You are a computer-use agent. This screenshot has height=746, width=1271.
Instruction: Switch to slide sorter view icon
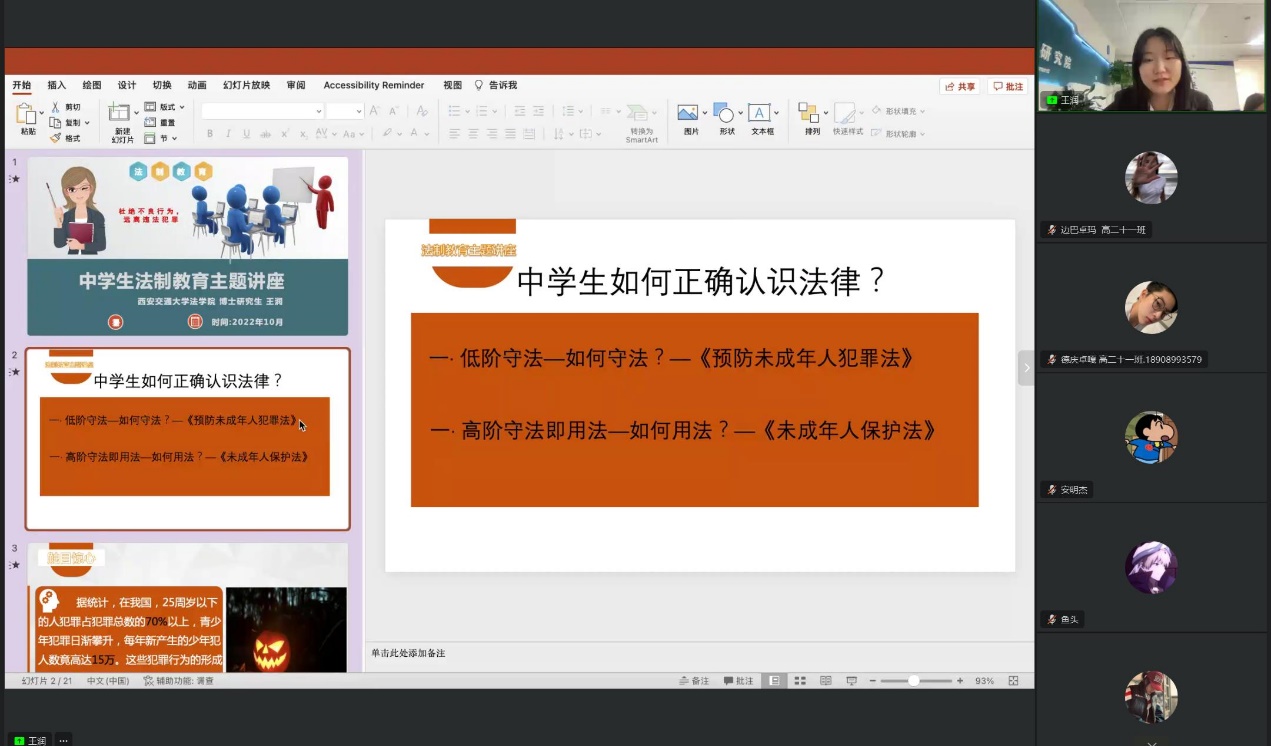point(800,681)
